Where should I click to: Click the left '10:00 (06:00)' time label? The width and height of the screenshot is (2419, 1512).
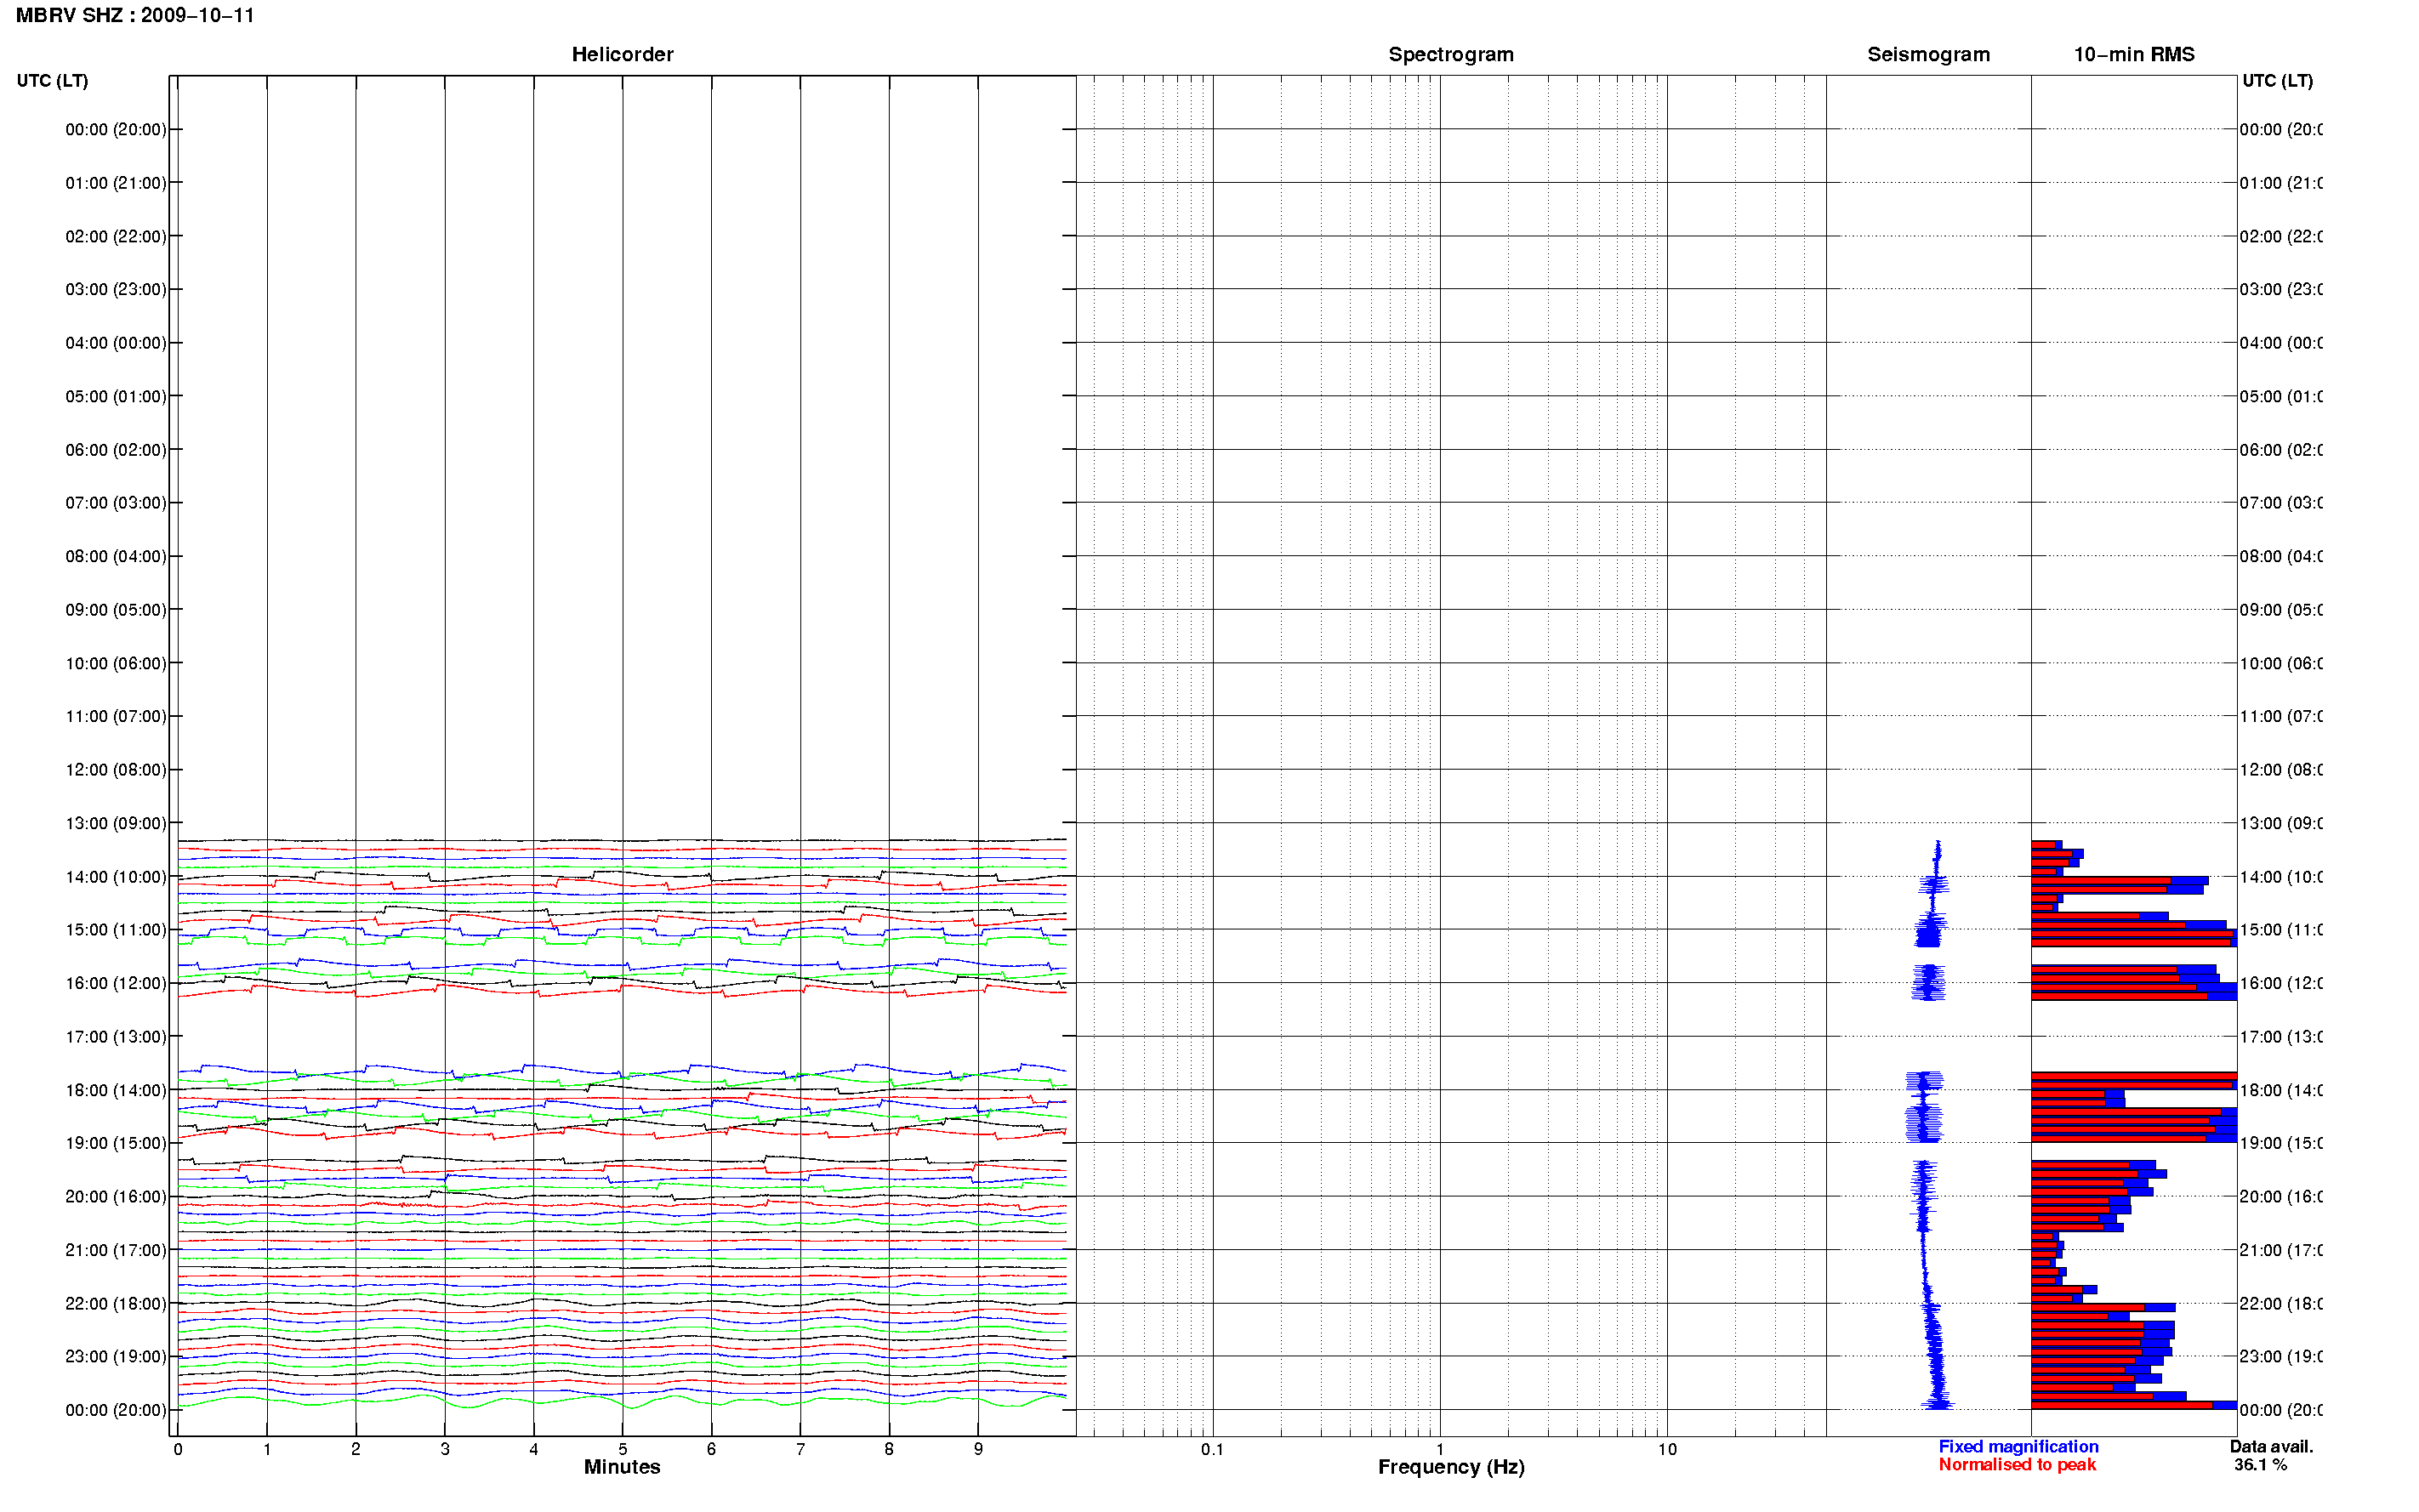pyautogui.click(x=116, y=663)
